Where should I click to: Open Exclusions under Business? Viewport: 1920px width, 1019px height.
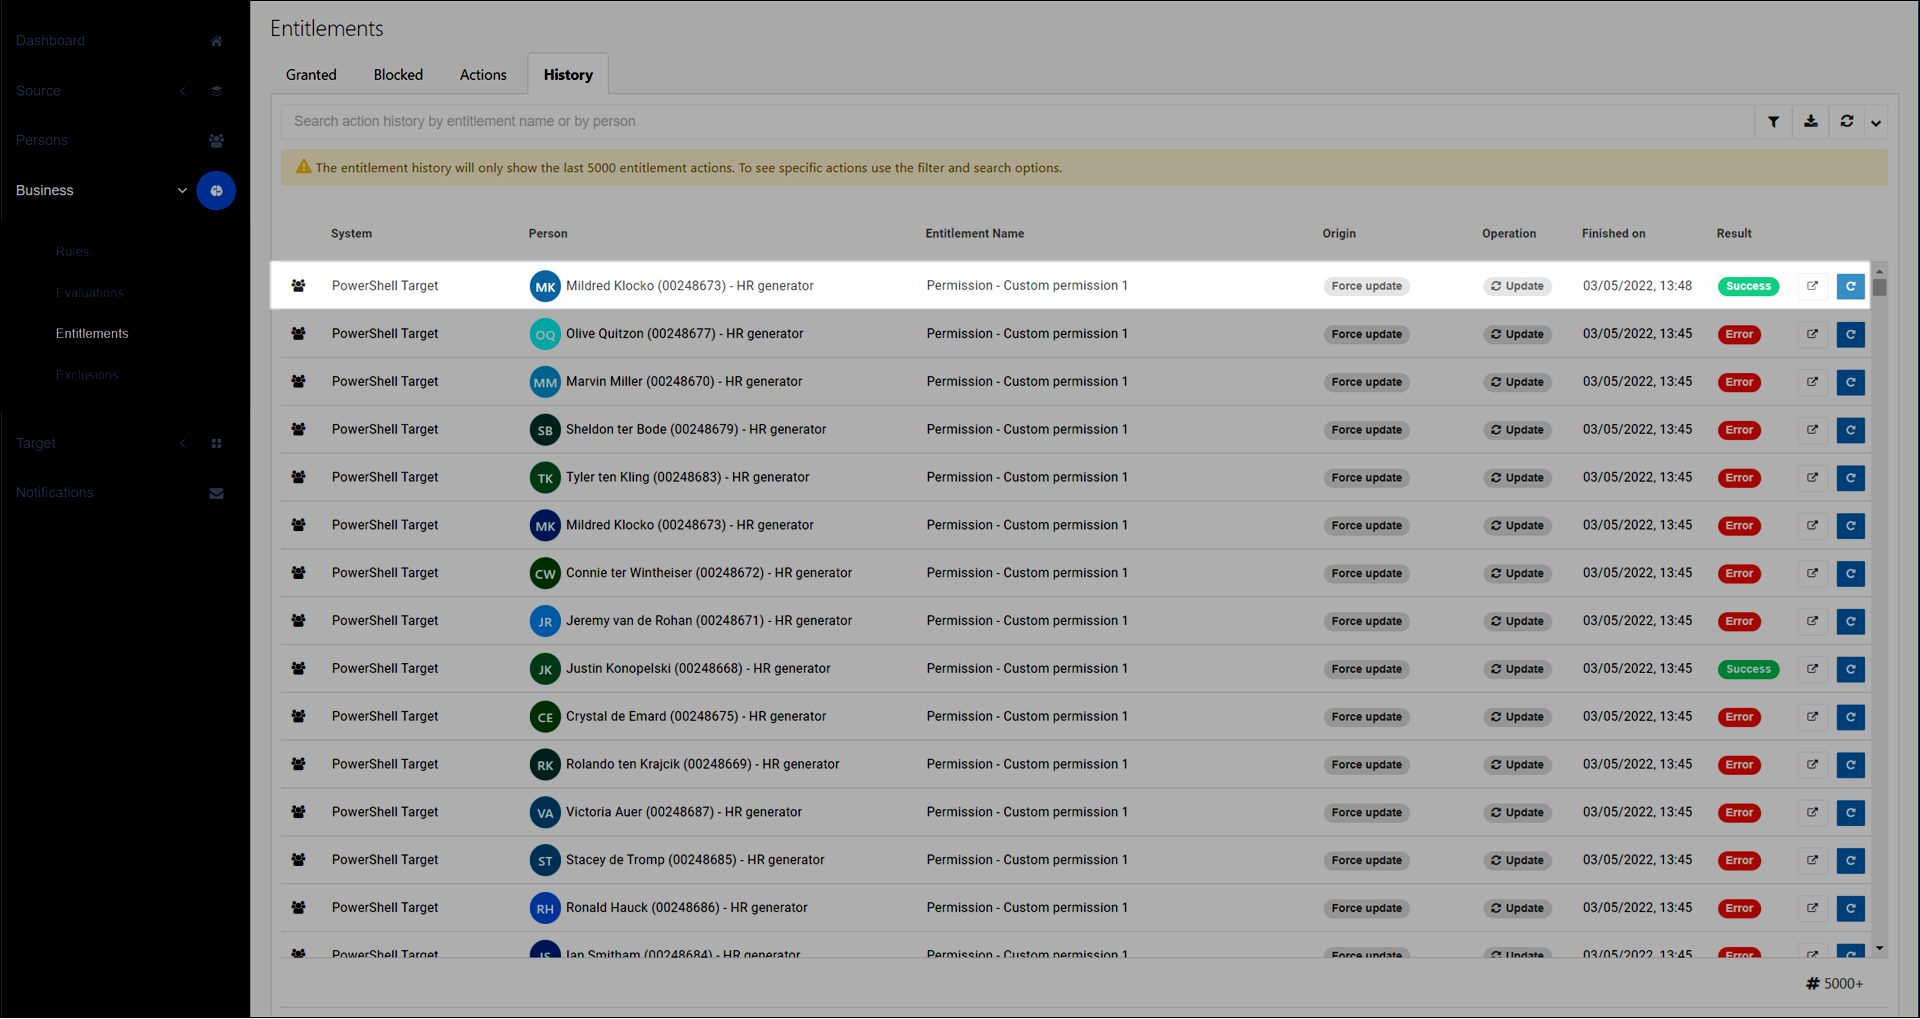87,375
